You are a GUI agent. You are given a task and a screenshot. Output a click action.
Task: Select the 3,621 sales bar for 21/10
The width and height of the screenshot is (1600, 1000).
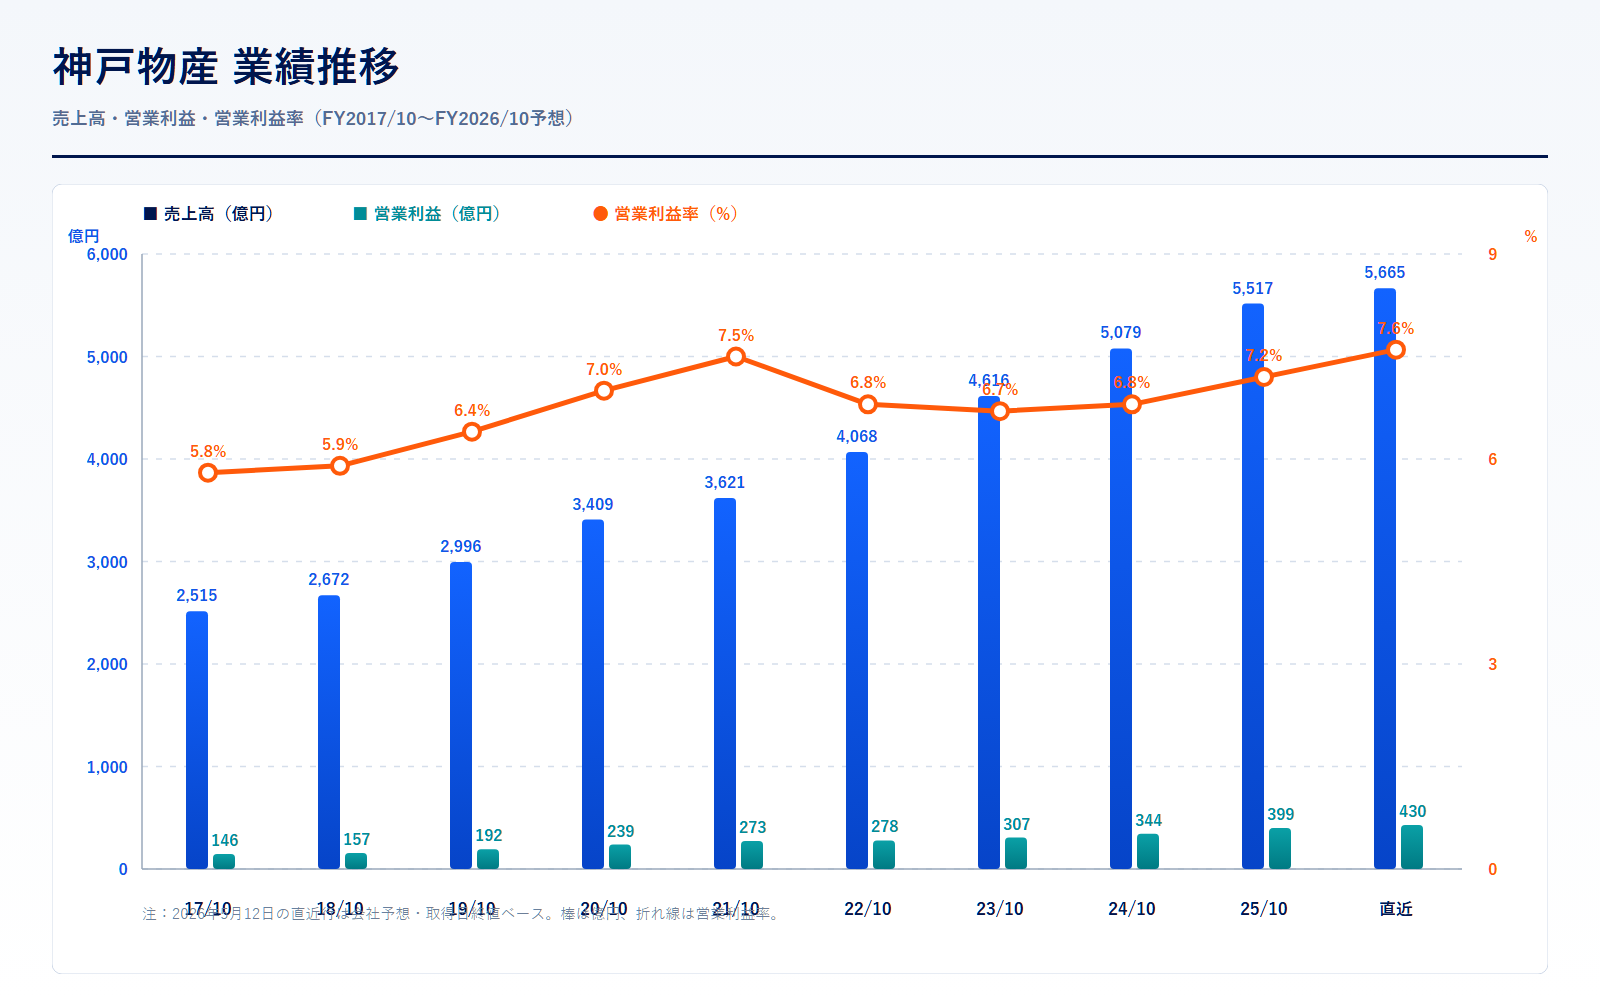click(725, 684)
